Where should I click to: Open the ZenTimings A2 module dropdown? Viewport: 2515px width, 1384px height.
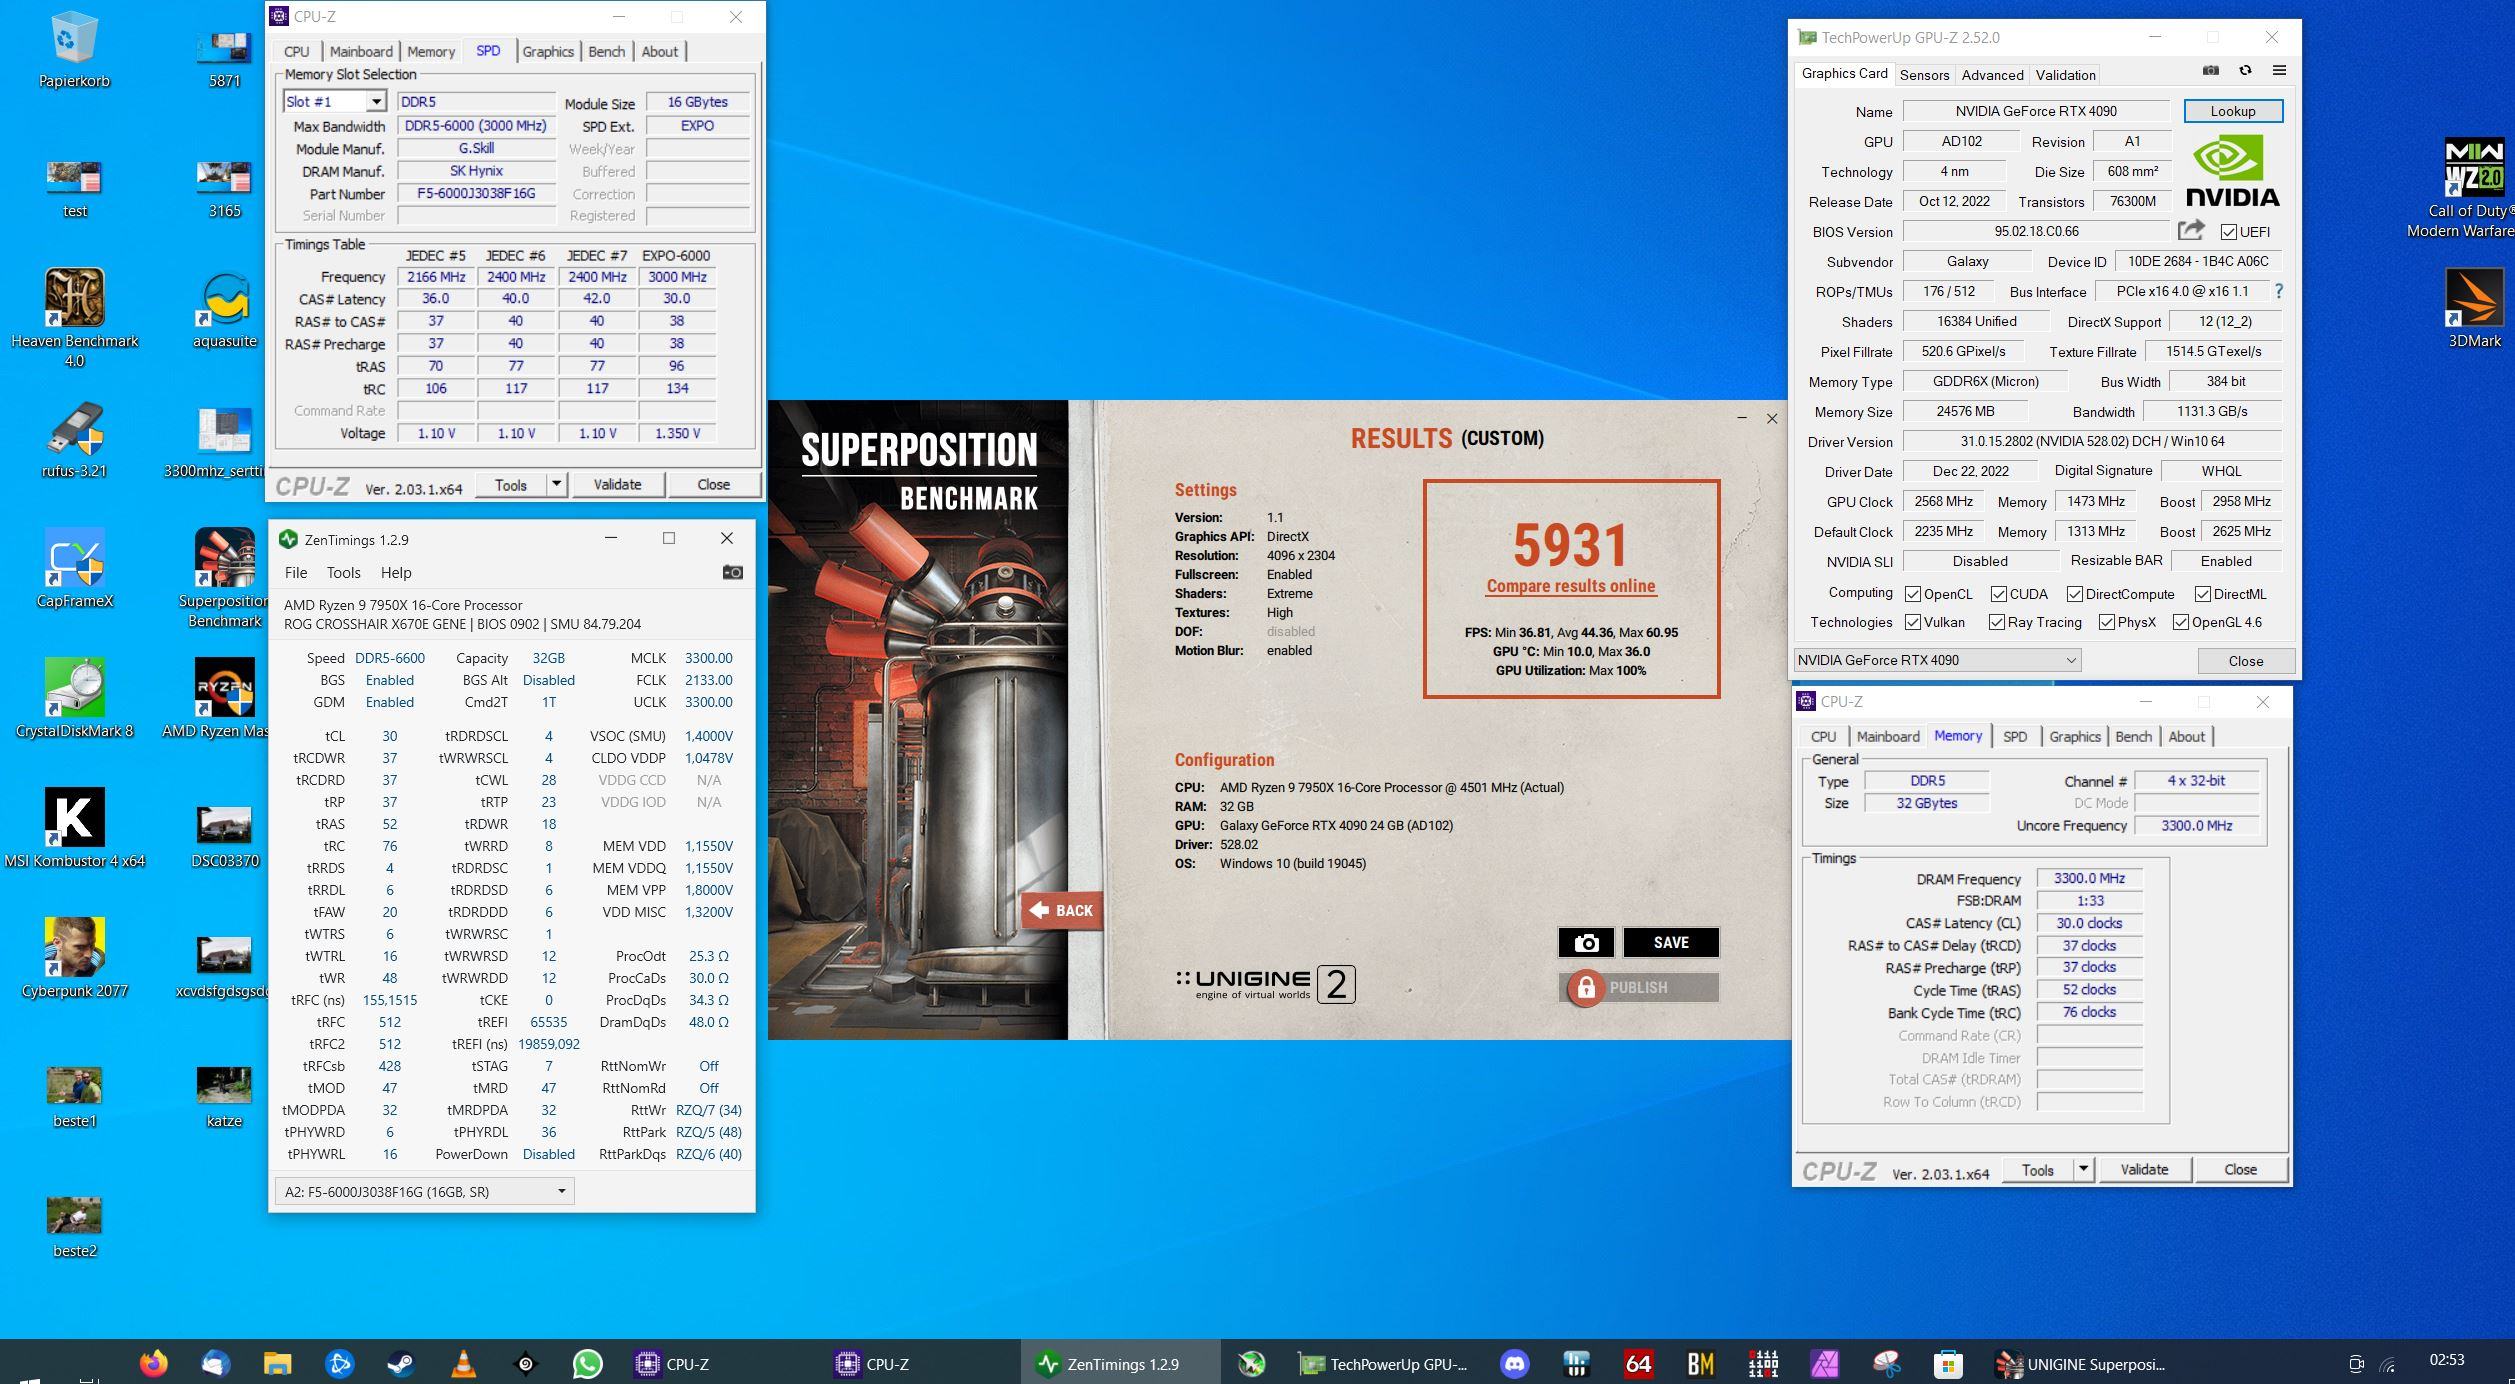[x=561, y=1191]
